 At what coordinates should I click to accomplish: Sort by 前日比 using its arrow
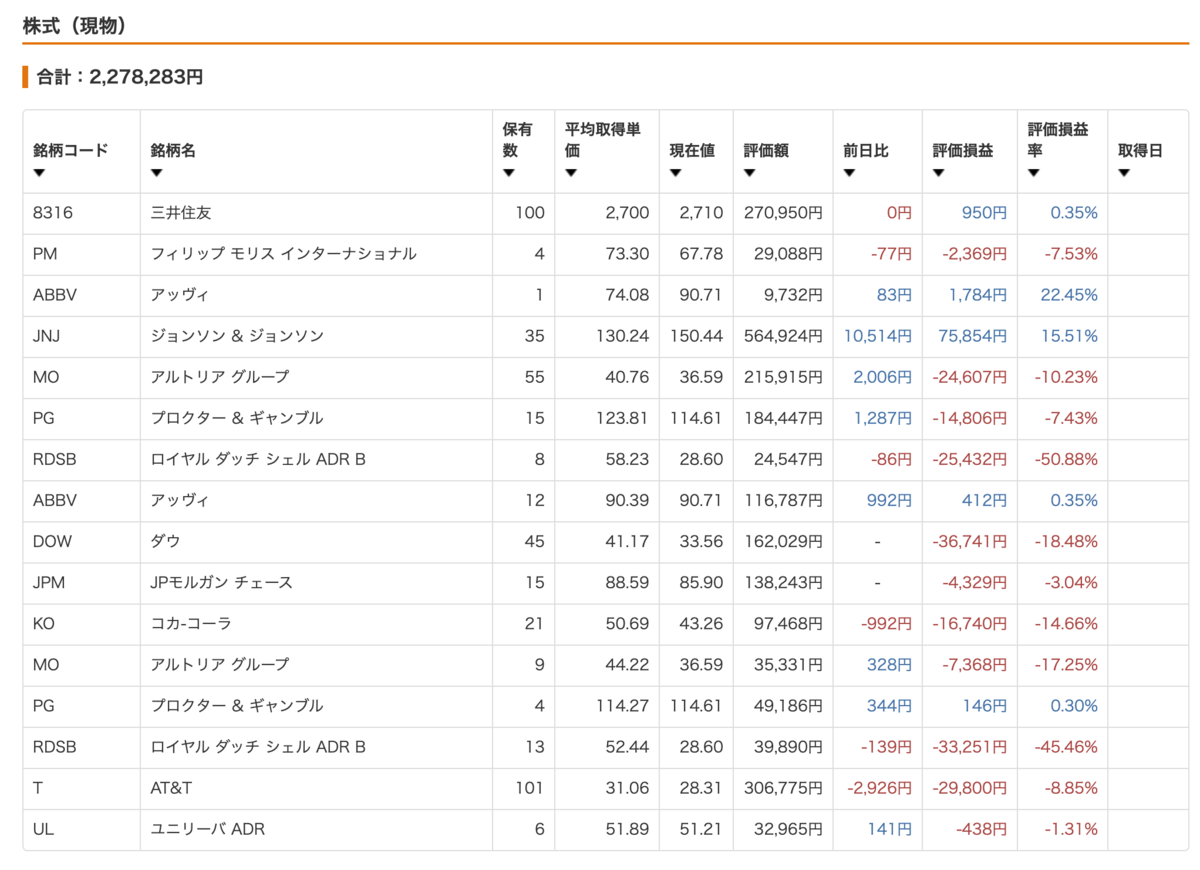click(849, 173)
